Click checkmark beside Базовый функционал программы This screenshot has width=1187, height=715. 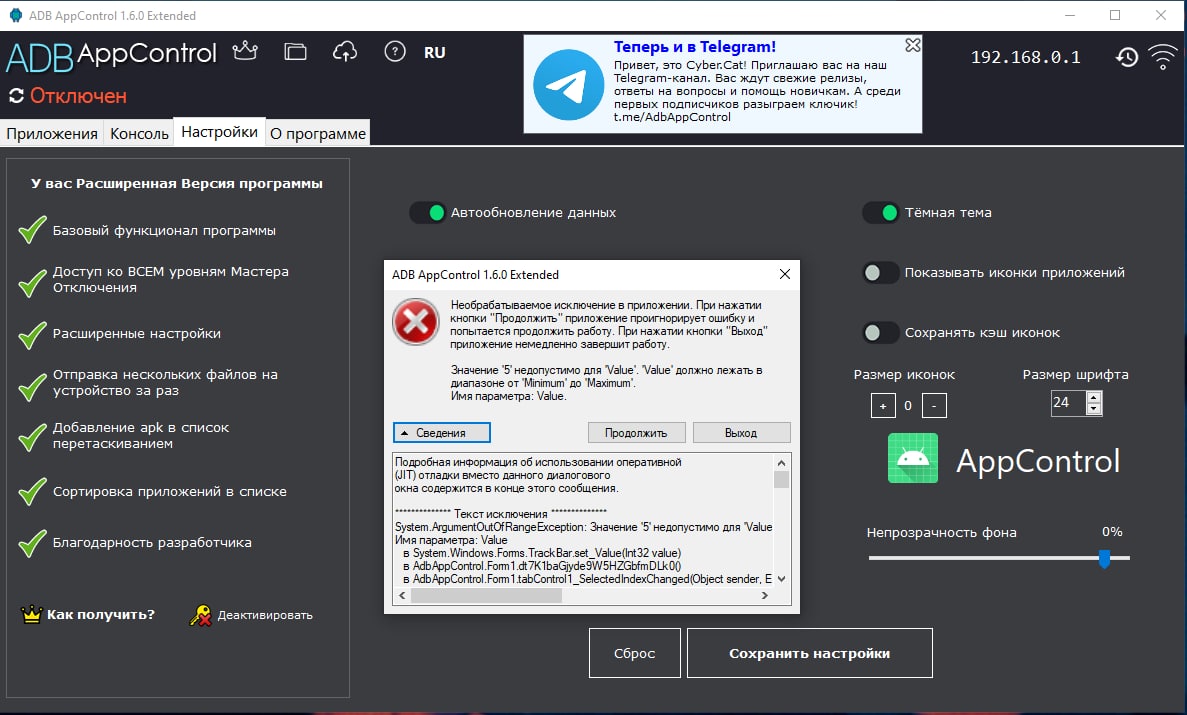click(x=32, y=230)
